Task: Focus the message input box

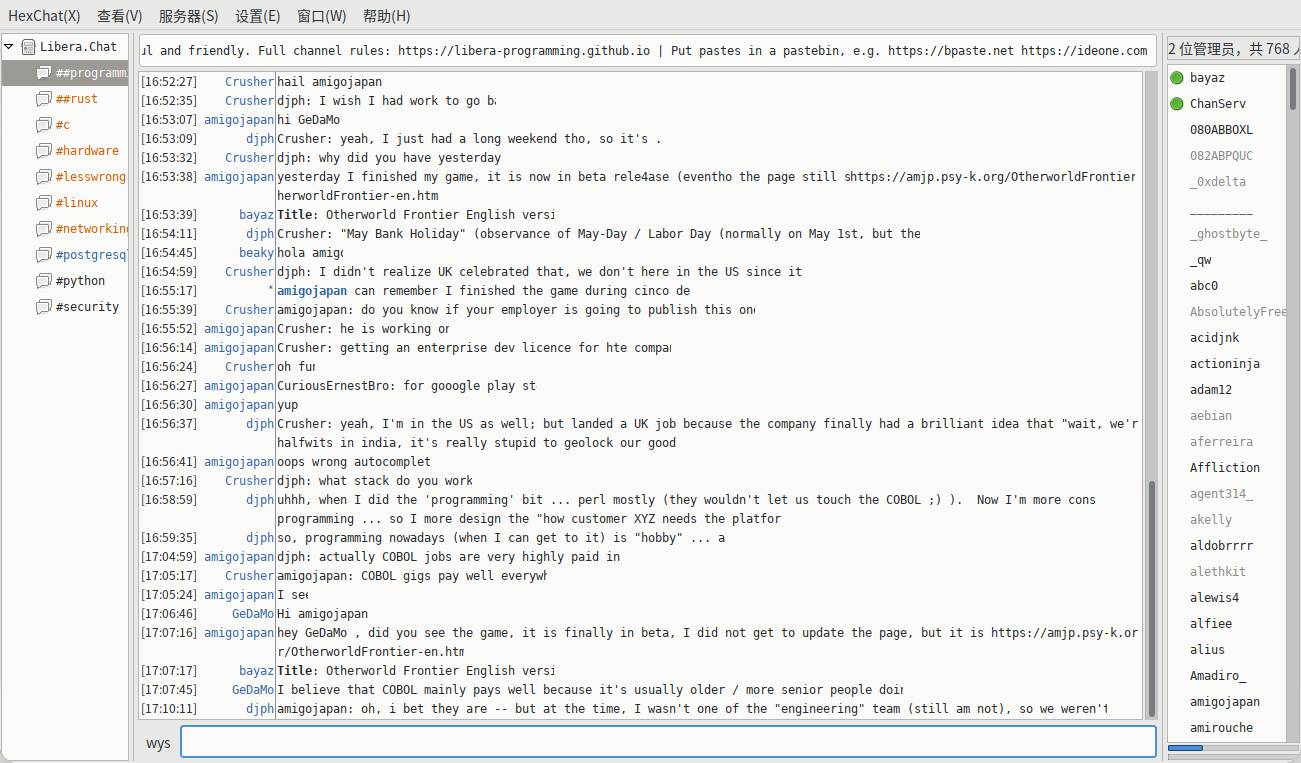Action: [x=668, y=742]
